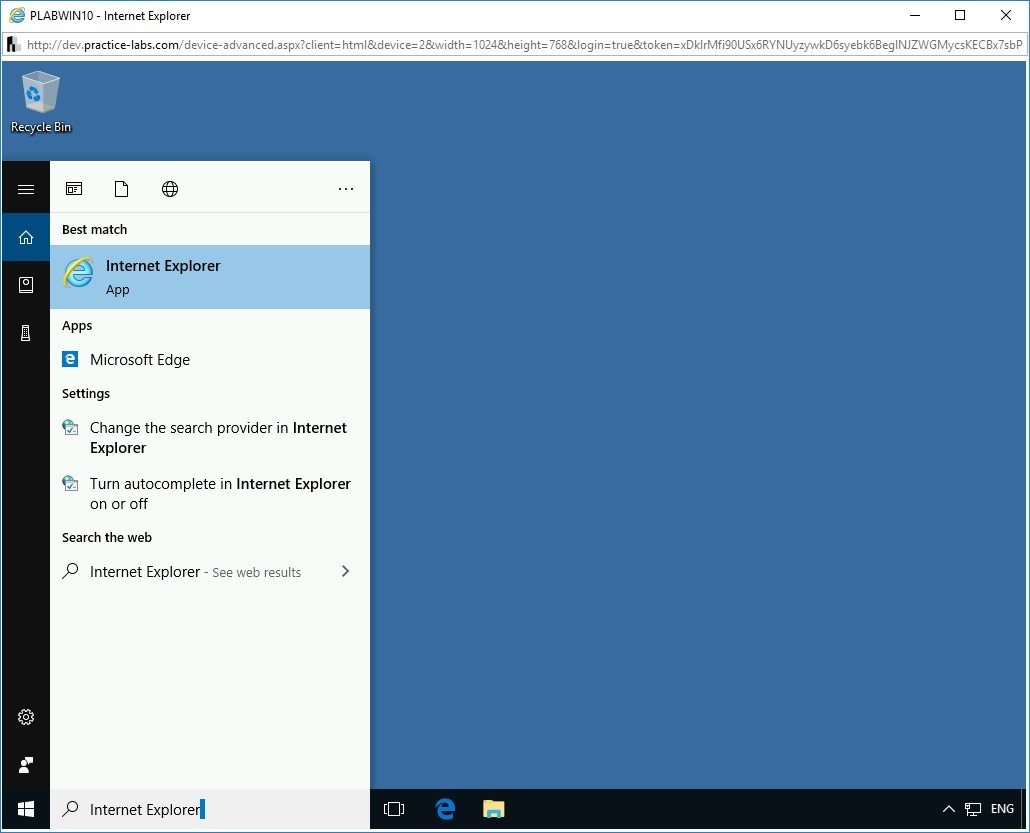Choose the Web search filter globe icon
This screenshot has height=833, width=1030.
[170, 188]
